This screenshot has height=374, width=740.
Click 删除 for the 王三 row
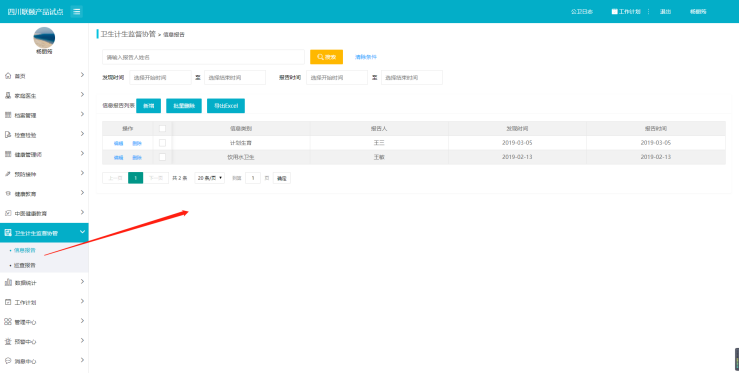[137, 143]
